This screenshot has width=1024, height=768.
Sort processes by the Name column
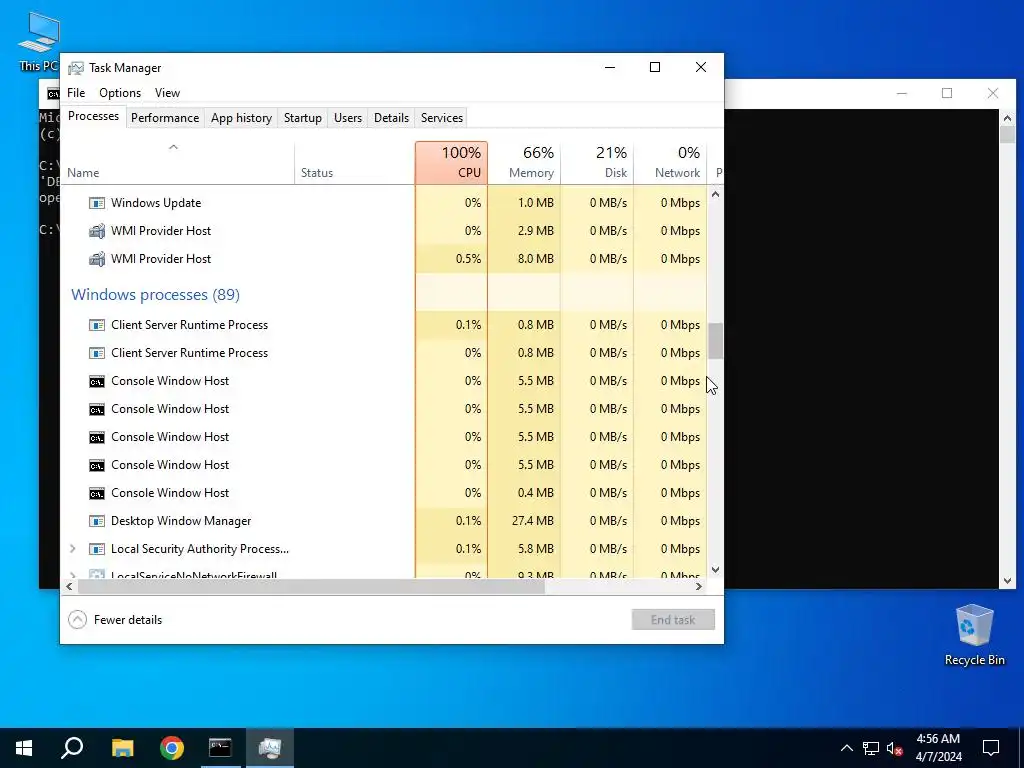click(177, 163)
